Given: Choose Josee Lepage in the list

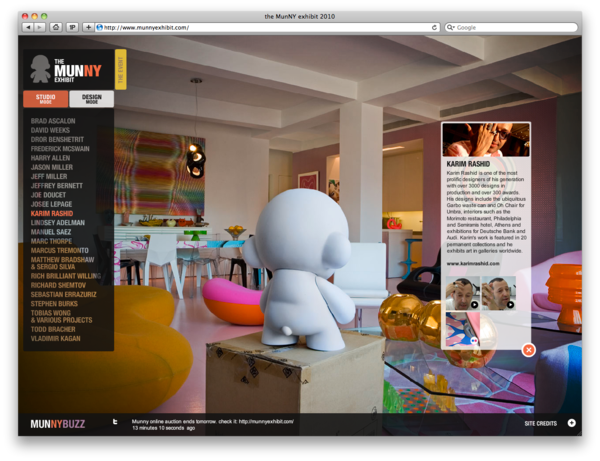Looking at the screenshot, I should pyautogui.click(x=51, y=204).
